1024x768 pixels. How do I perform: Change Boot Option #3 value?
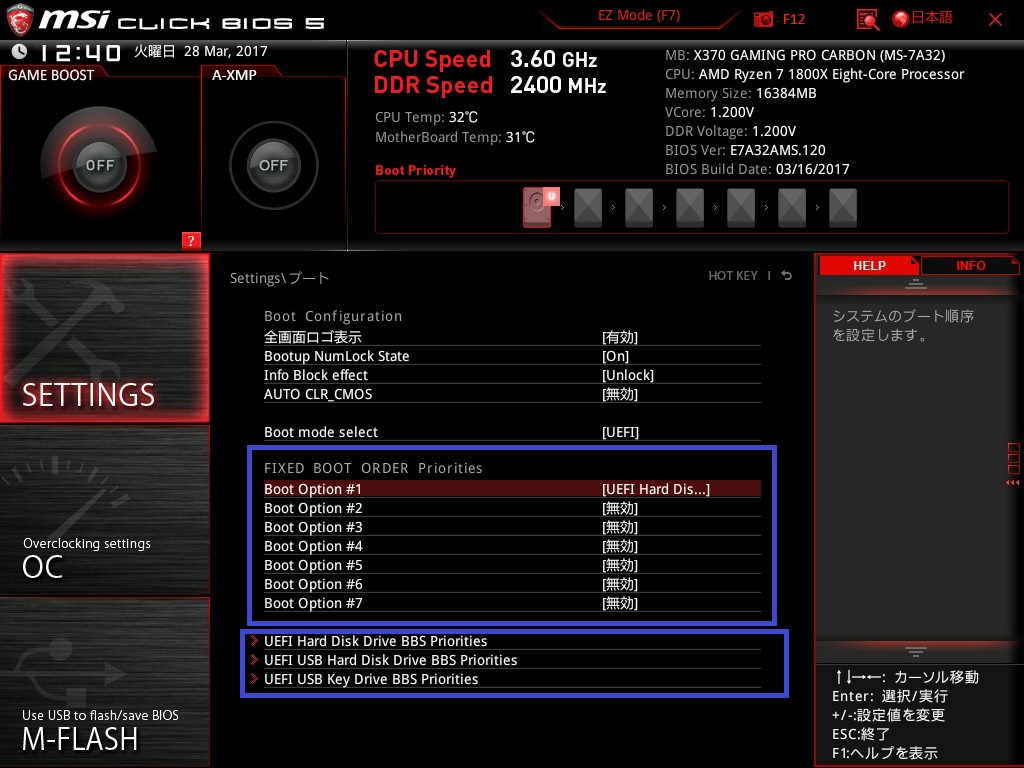(620, 527)
